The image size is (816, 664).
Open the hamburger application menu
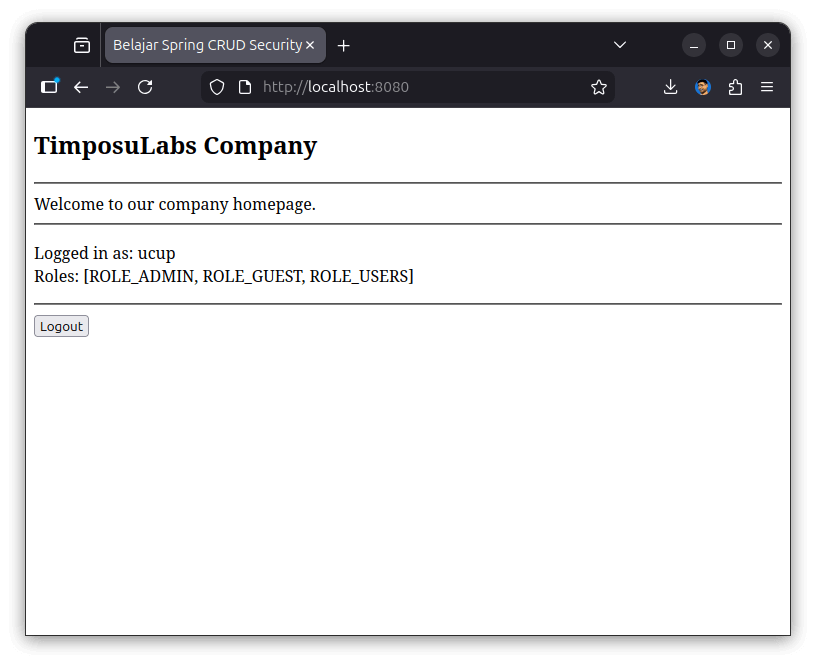pyautogui.click(x=767, y=87)
